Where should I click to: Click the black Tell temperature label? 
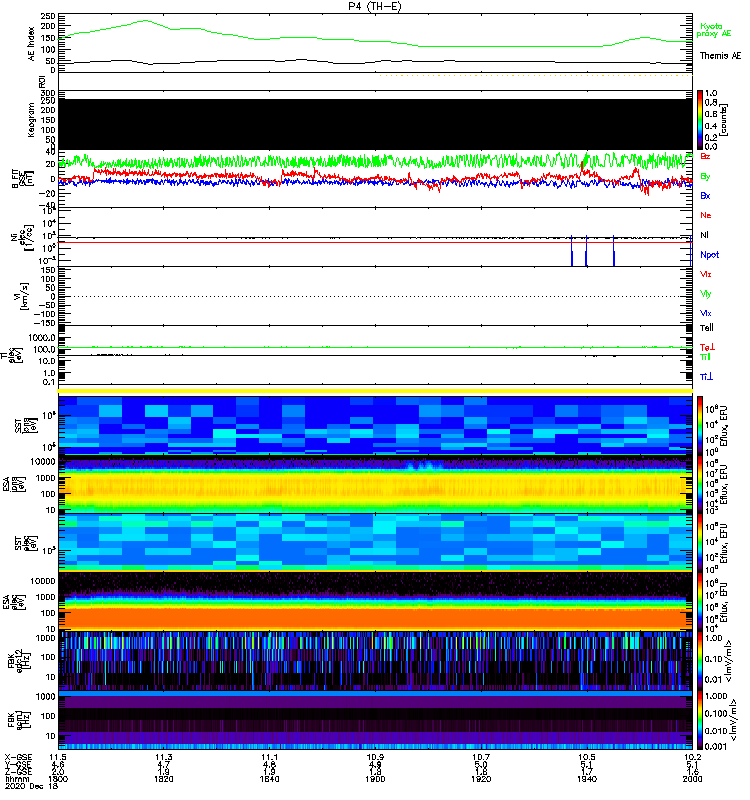[x=707, y=328]
